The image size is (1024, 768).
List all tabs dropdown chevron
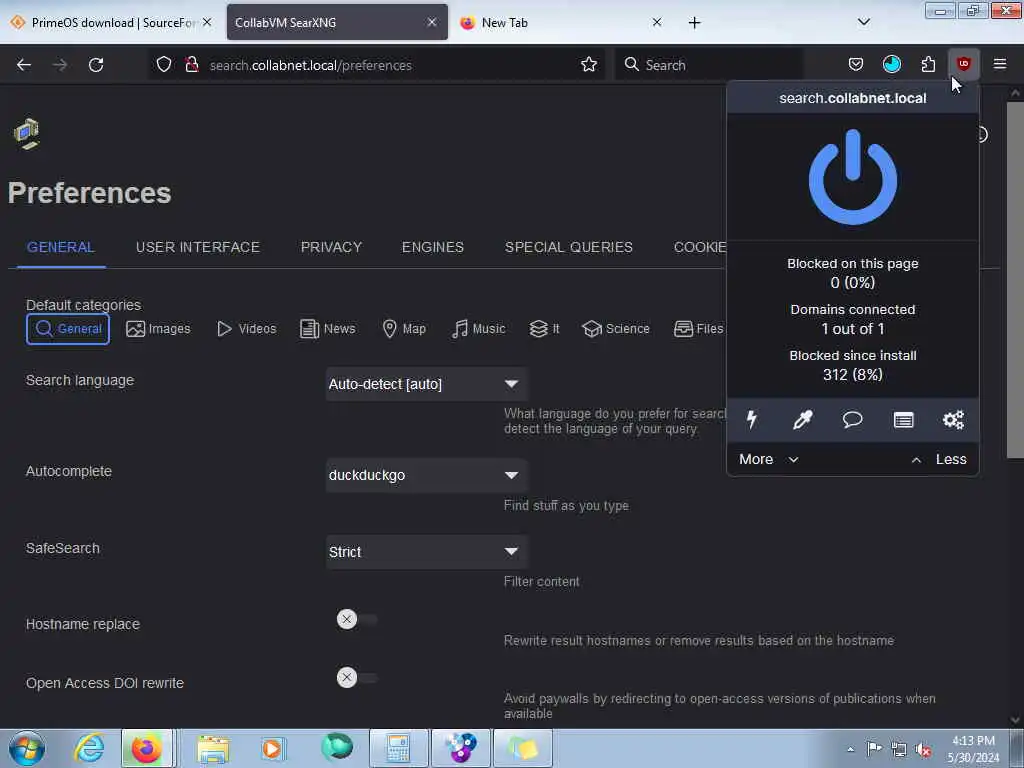863,22
